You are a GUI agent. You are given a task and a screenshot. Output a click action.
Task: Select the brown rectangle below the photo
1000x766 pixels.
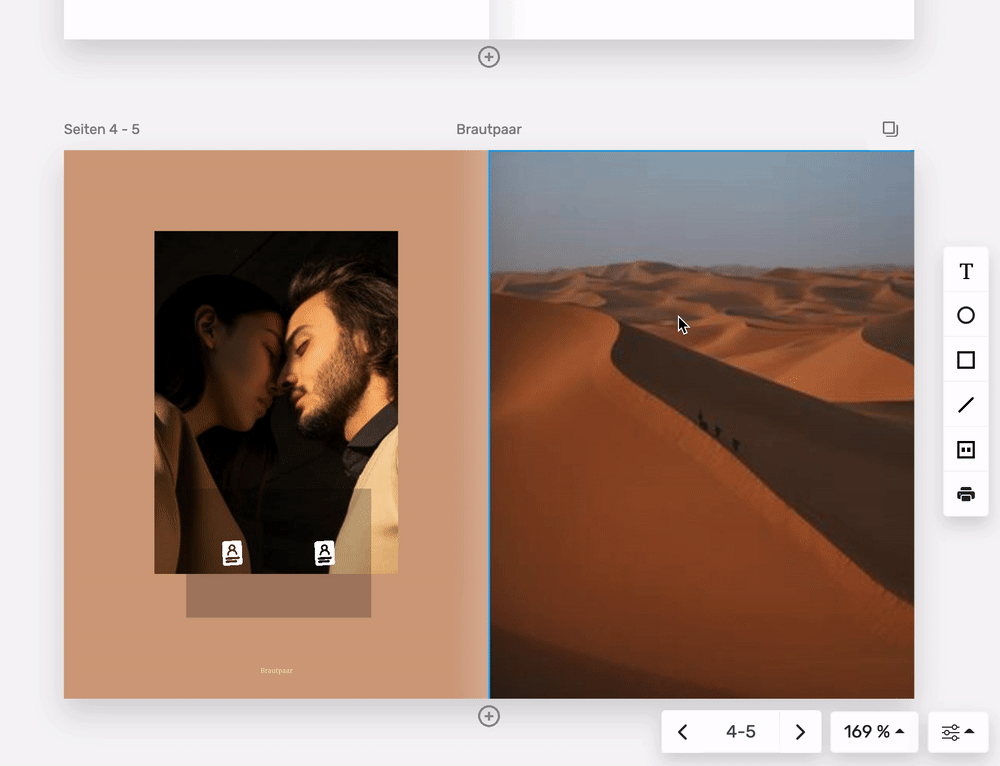279,596
